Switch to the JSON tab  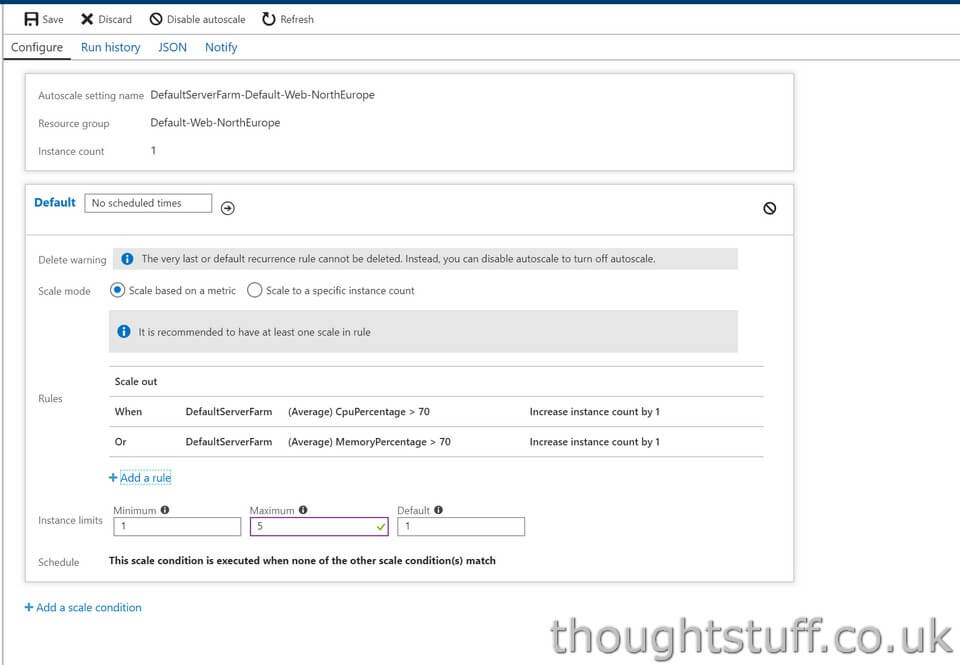pos(172,47)
